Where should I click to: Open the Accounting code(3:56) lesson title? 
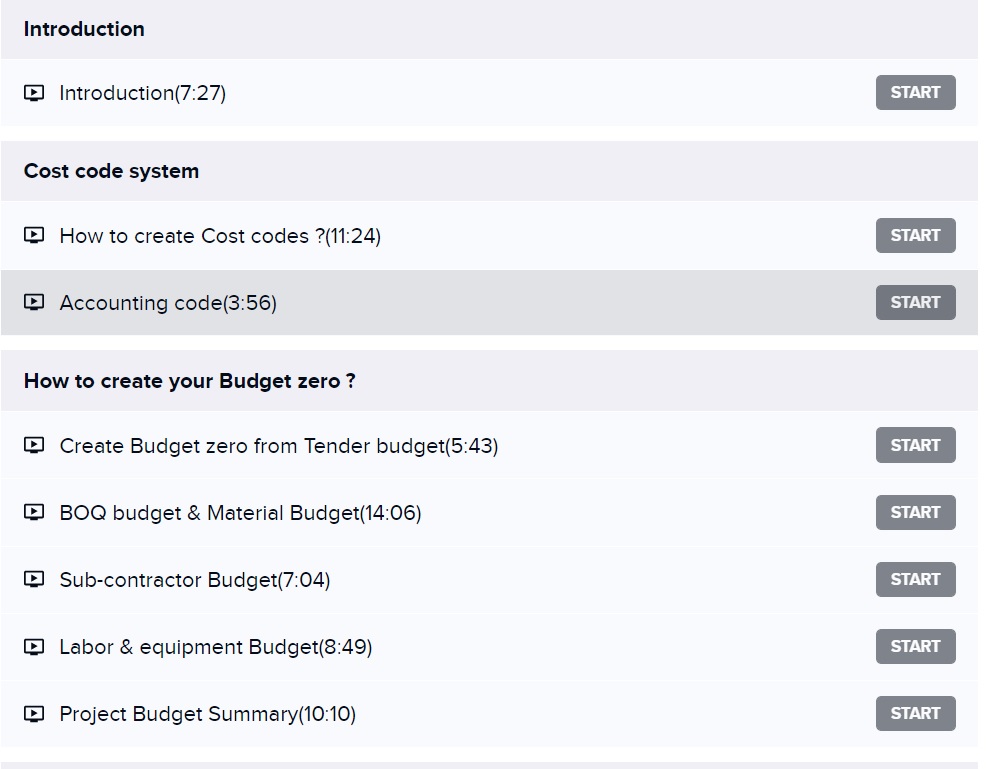click(168, 303)
